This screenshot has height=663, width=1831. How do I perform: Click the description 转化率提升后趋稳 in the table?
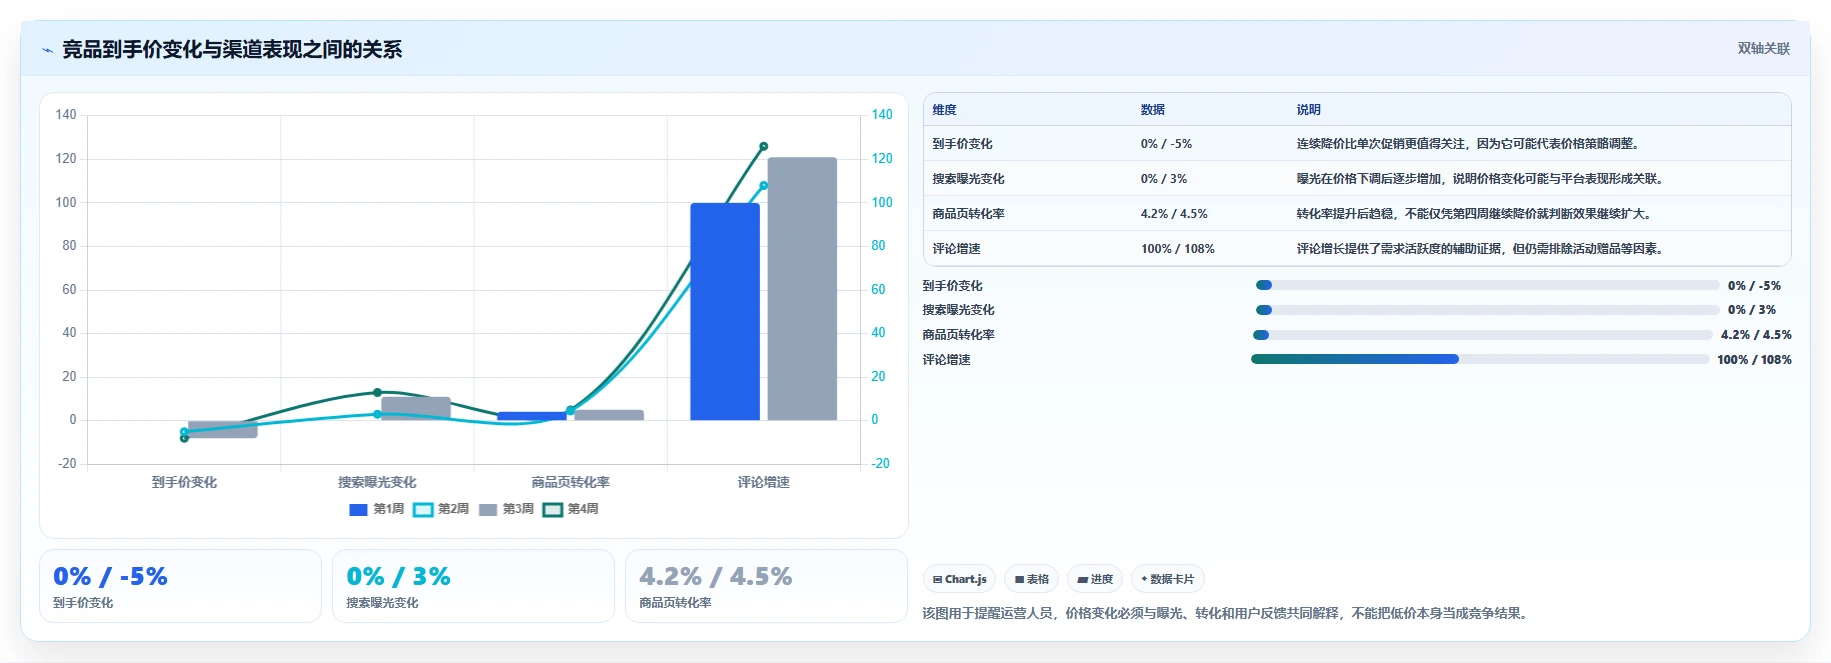(1474, 214)
